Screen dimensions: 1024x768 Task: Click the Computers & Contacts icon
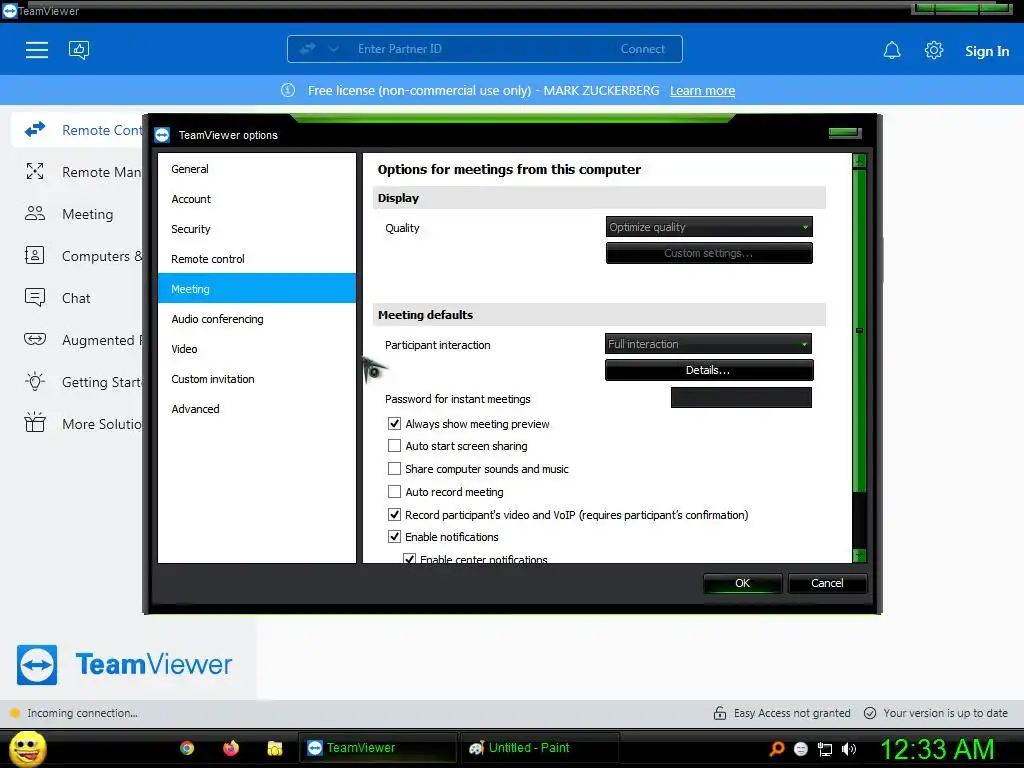click(35, 255)
